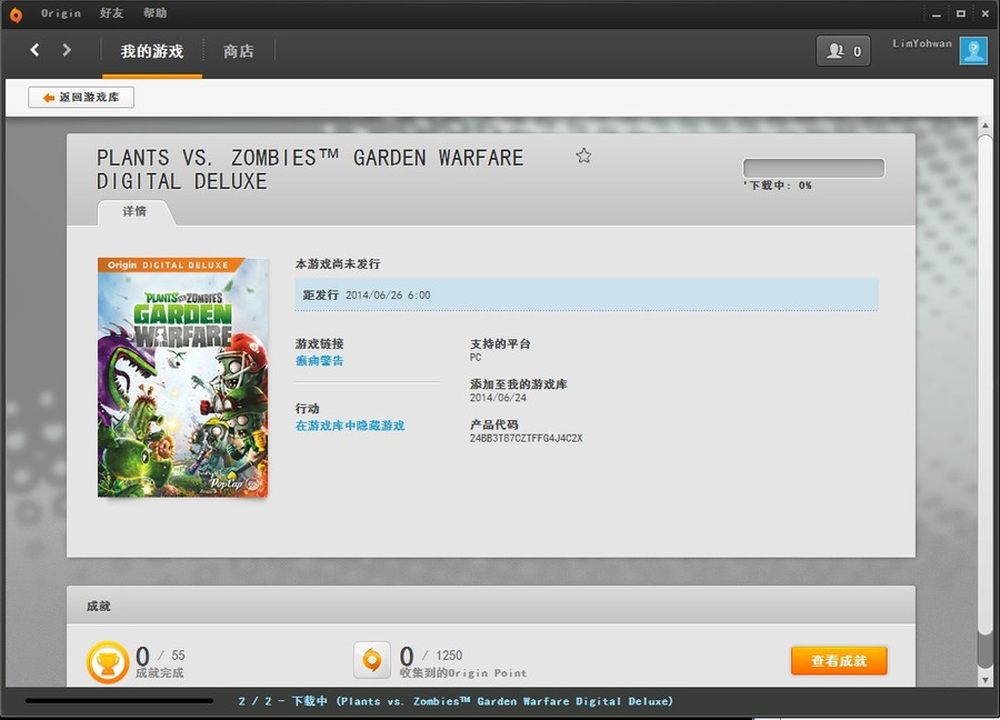Open the Origin menu
1000x720 pixels.
[x=61, y=14]
